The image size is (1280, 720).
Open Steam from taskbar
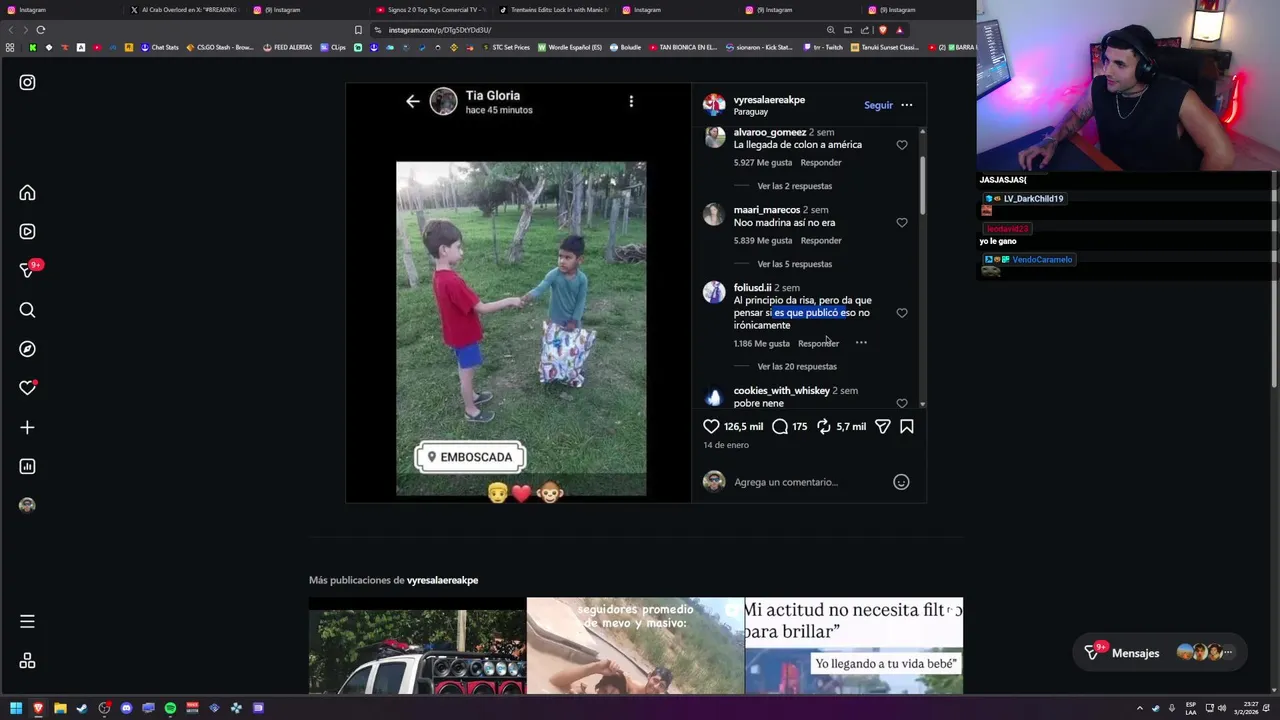click(x=82, y=708)
